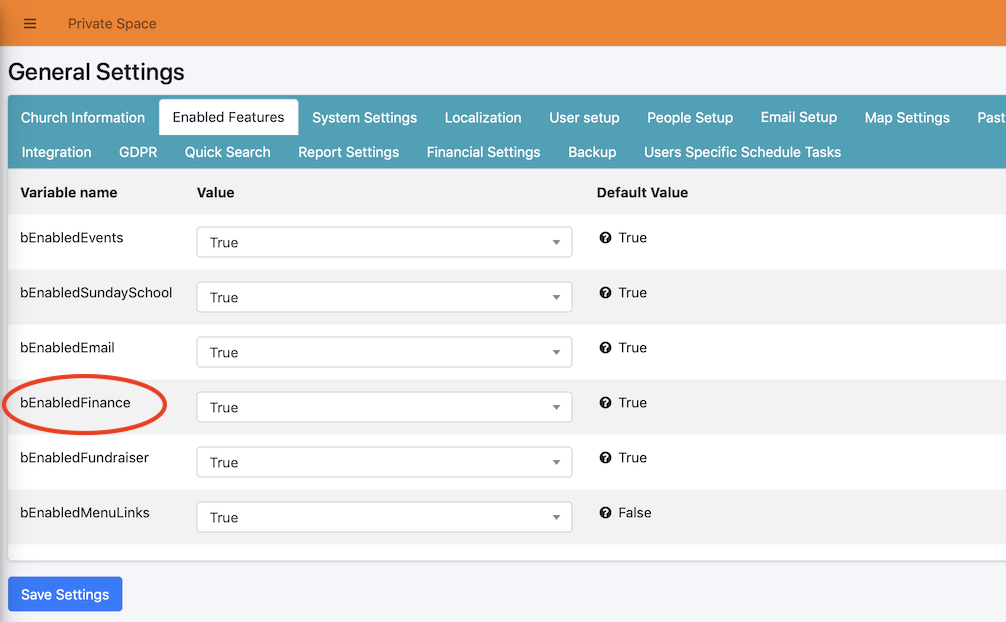
Task: Click the bEnabledEmail variable name
Action: point(67,348)
